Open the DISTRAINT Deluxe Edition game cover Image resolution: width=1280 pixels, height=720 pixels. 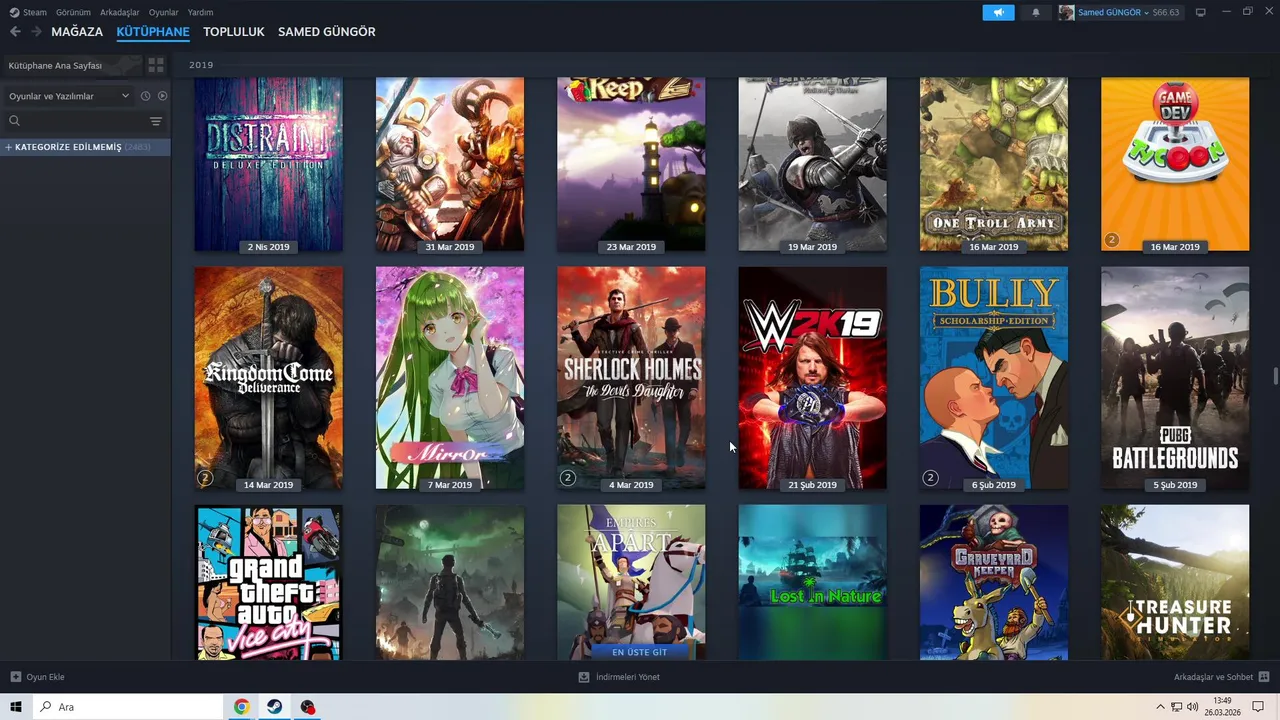(268, 164)
